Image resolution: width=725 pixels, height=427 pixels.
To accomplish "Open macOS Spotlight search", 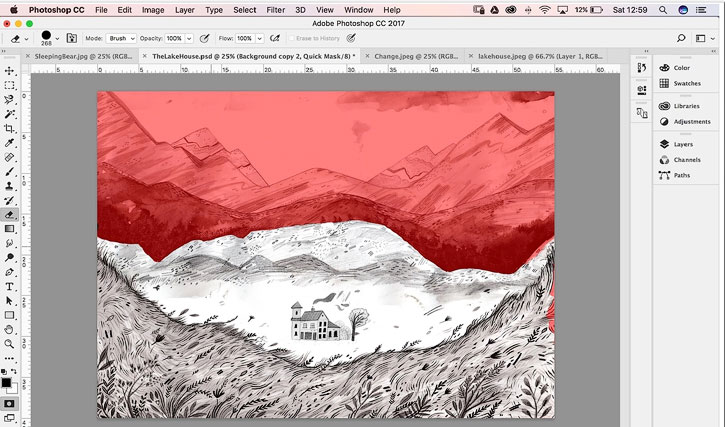I will (663, 10).
